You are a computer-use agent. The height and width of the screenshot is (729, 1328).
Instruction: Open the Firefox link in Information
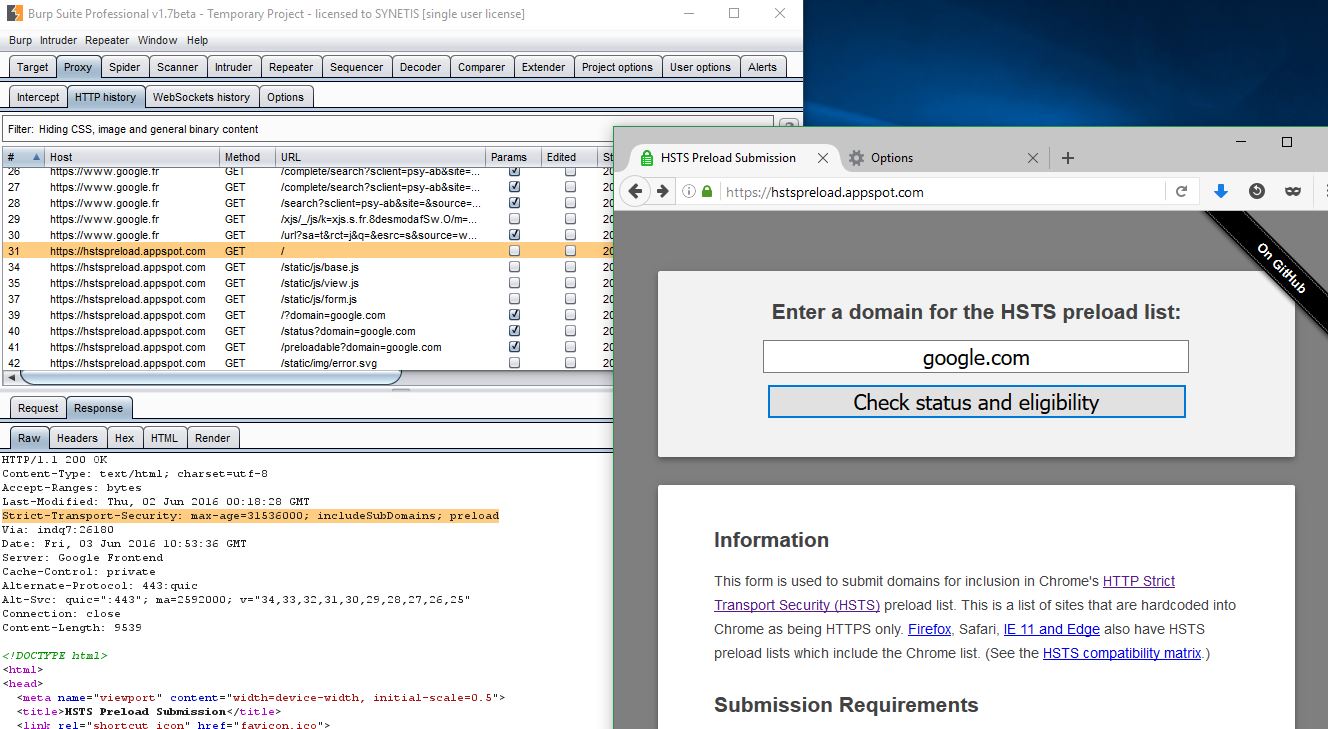tap(930, 629)
